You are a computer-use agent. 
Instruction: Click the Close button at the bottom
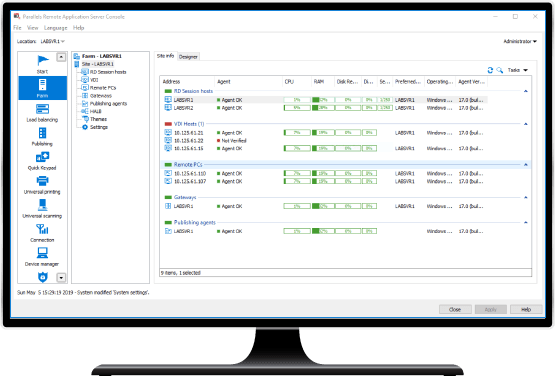click(455, 309)
